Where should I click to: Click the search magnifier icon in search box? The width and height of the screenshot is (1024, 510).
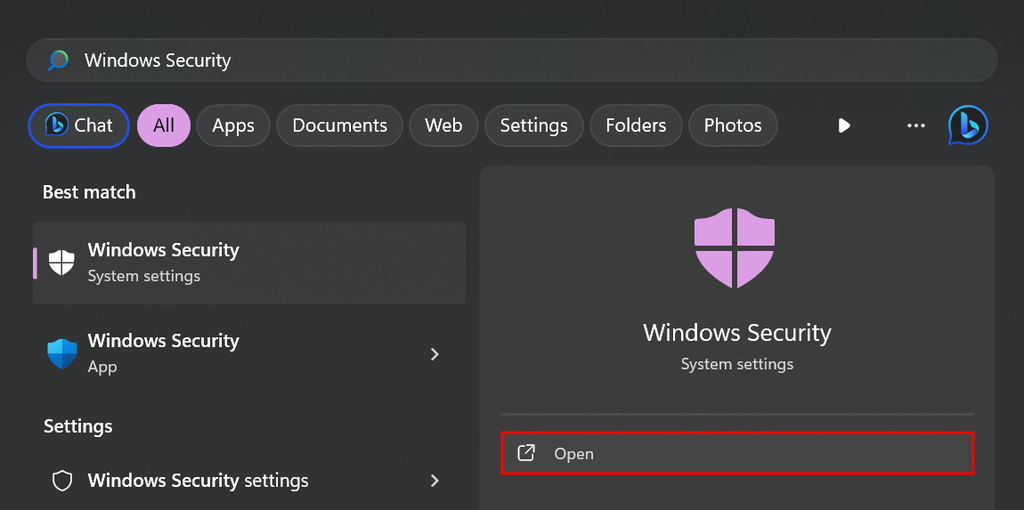pyautogui.click(x=58, y=61)
